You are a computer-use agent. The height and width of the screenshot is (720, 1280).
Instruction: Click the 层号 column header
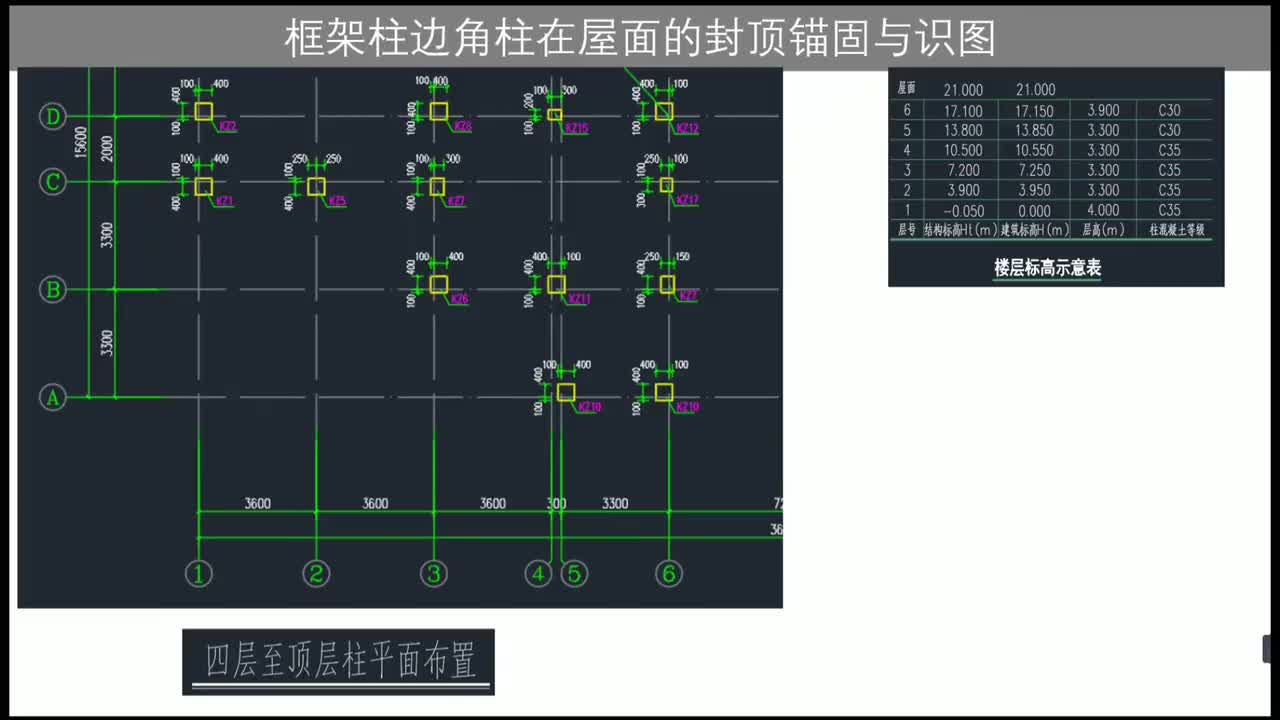[x=906, y=230]
